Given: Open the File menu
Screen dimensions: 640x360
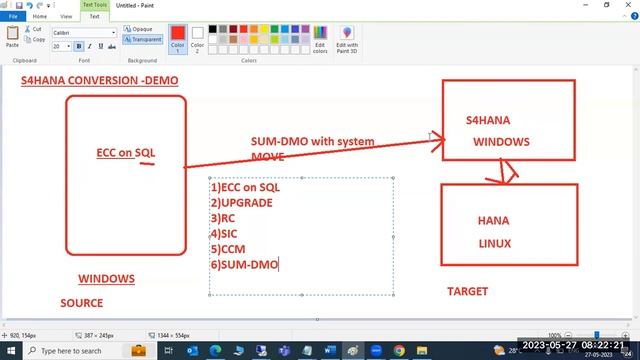Looking at the screenshot, I should click(x=13, y=16).
